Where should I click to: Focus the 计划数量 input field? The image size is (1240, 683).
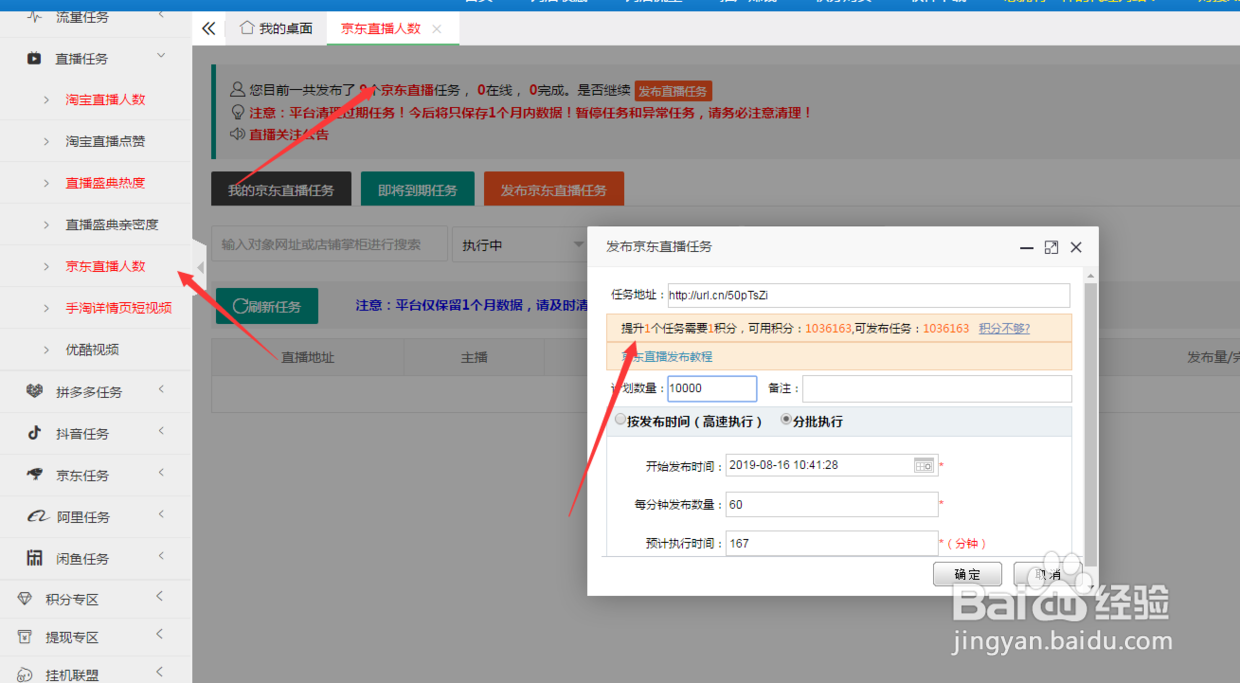click(712, 388)
